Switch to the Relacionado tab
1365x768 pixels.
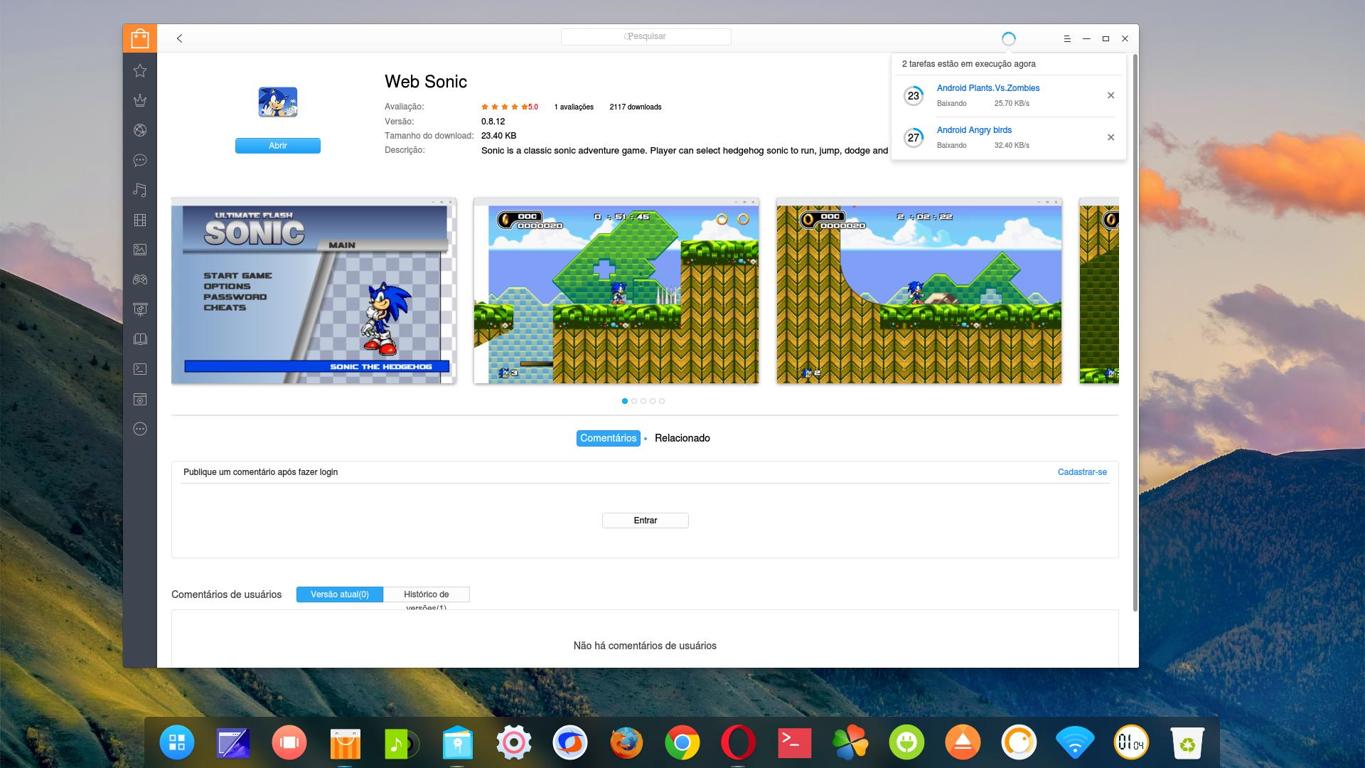click(x=682, y=438)
